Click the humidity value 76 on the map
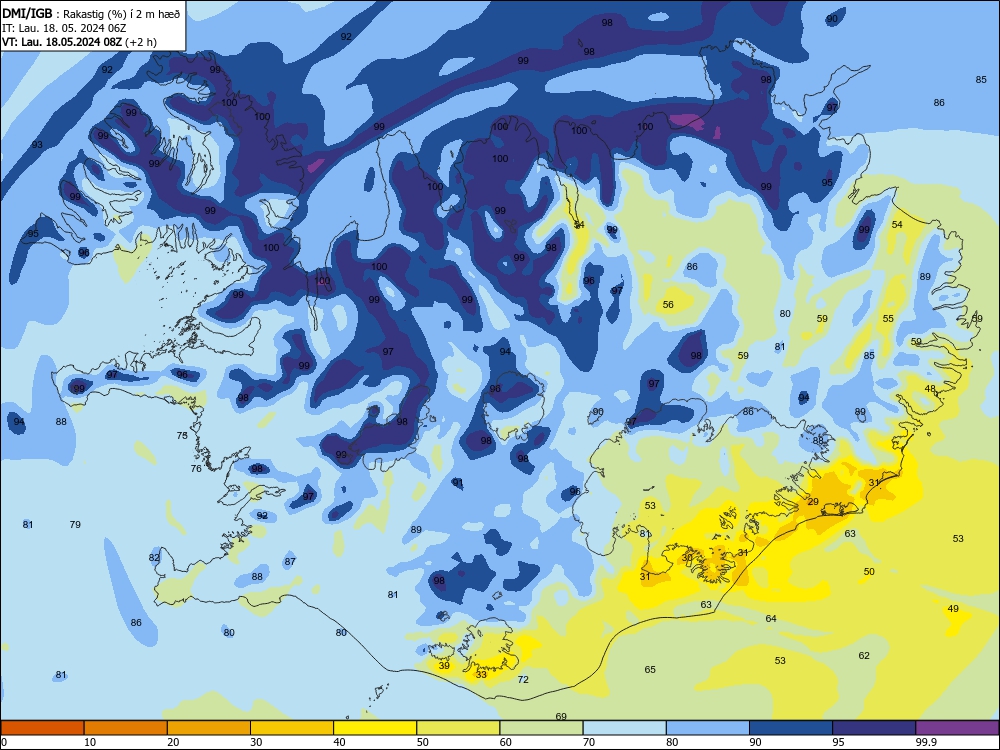Viewport: 1000px width, 750px height. pyautogui.click(x=196, y=468)
